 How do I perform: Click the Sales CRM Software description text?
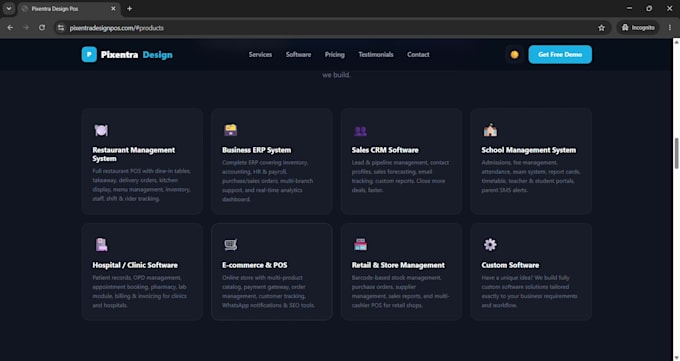(400, 176)
